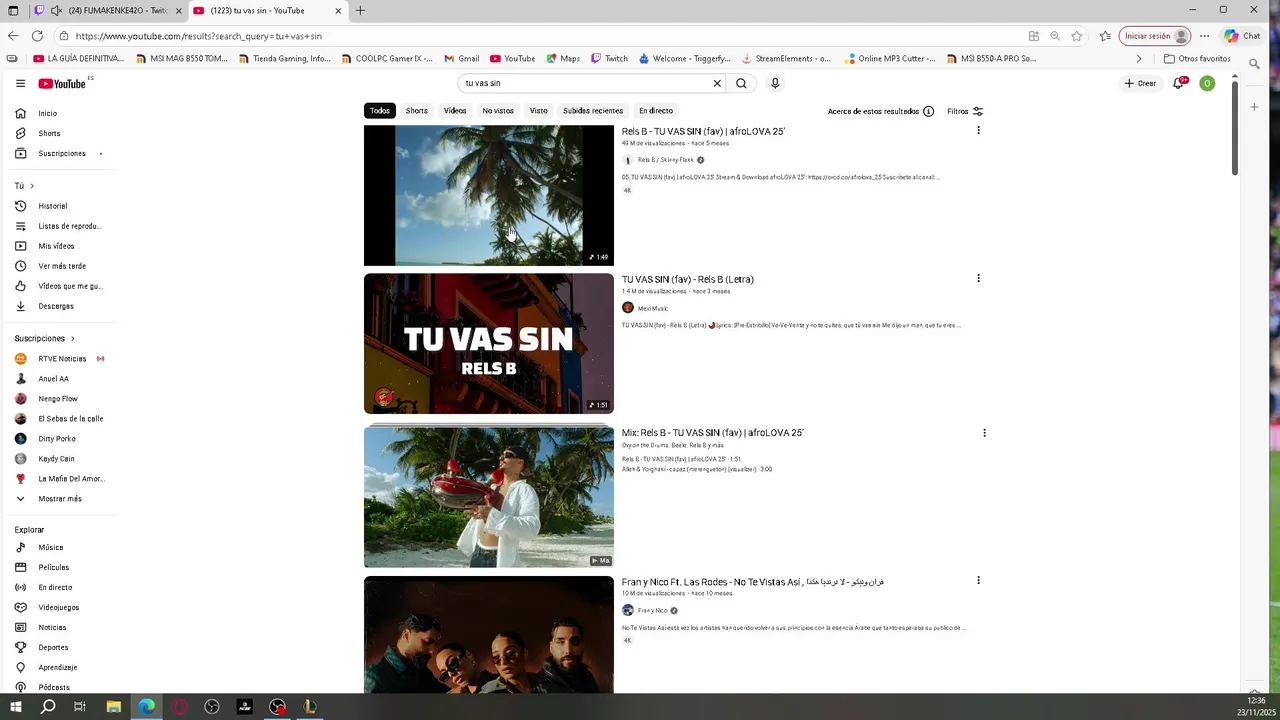
Task: Open options for Fran y Nico video
Action: tap(978, 580)
